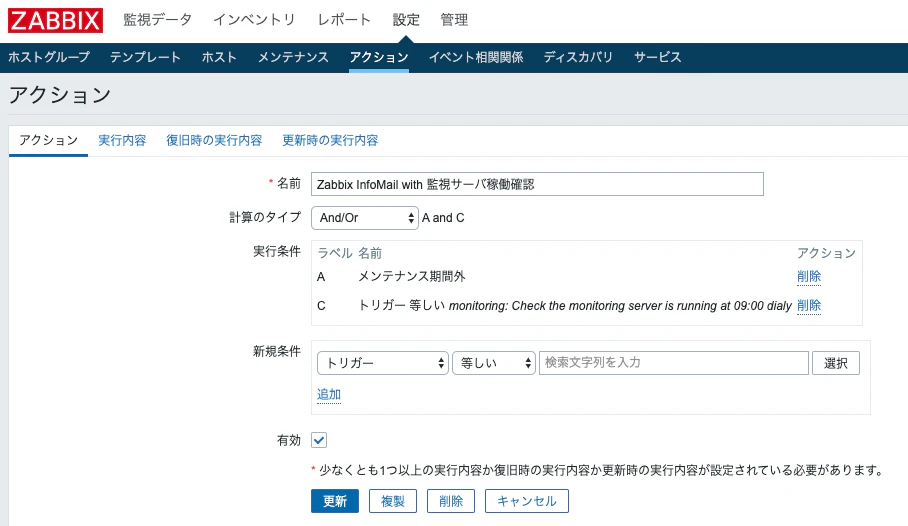Click the 追加 link
The image size is (908, 526).
coord(329,394)
